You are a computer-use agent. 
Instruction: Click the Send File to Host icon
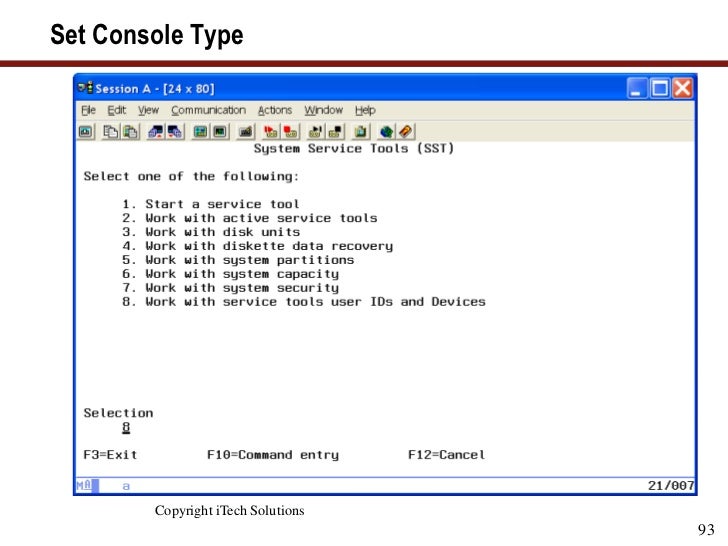tap(156, 132)
